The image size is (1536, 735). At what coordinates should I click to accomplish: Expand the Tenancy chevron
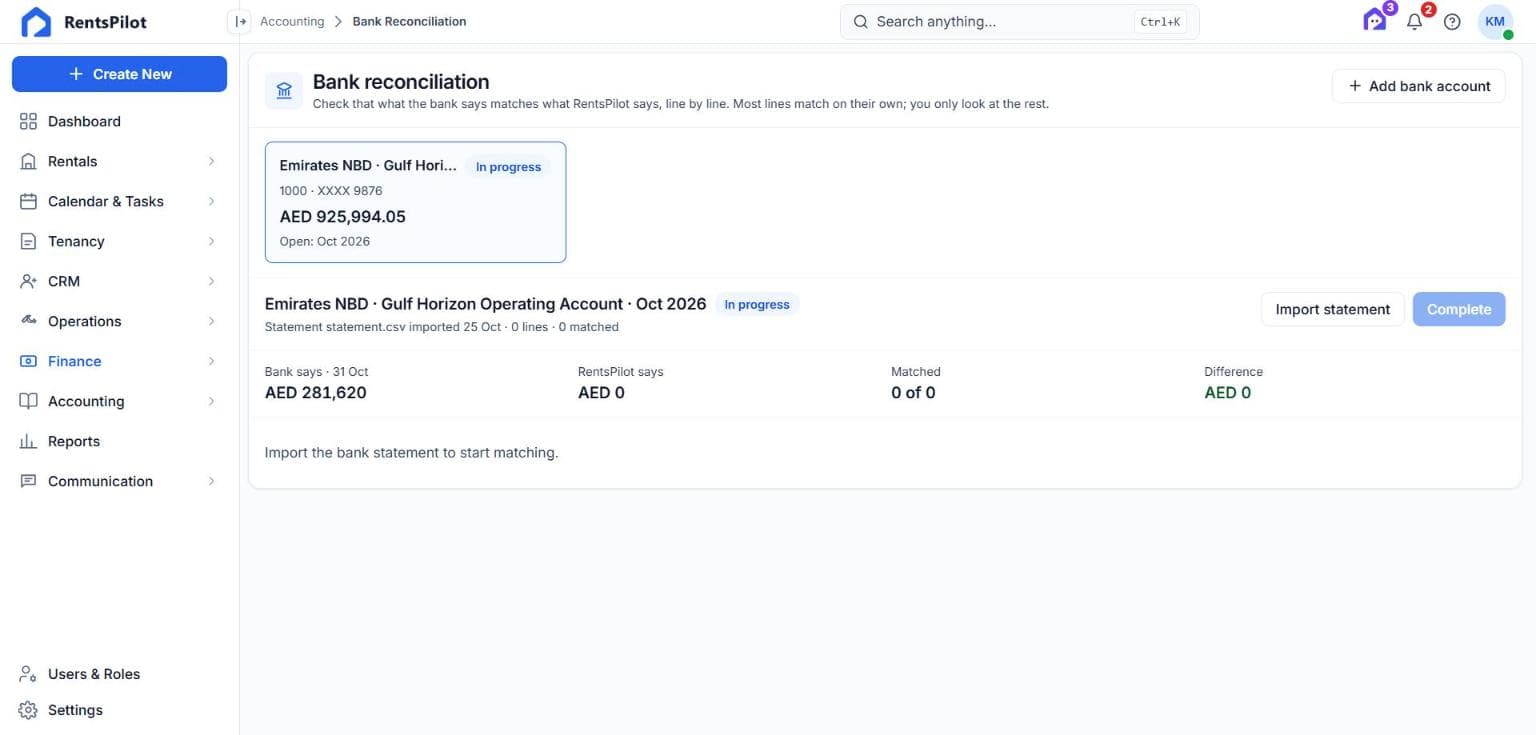pos(211,241)
